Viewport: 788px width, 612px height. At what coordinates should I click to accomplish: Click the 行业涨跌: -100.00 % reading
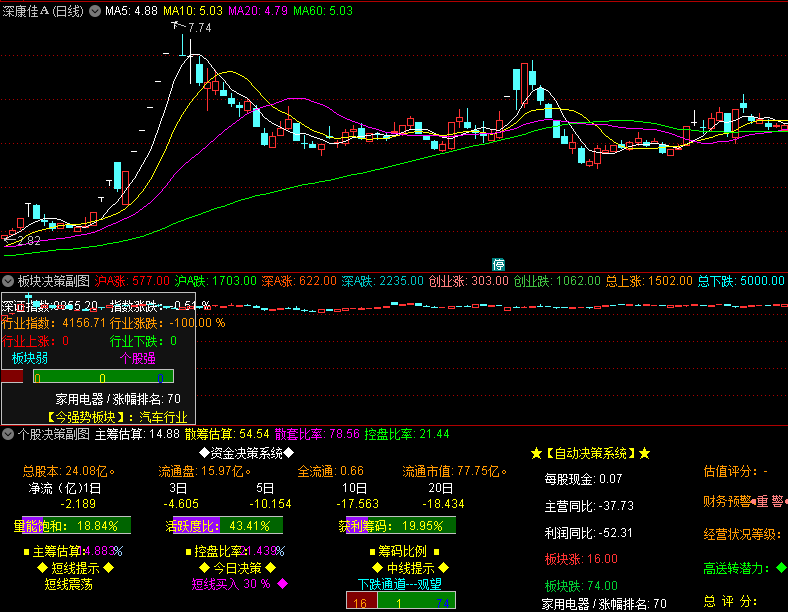[167, 323]
